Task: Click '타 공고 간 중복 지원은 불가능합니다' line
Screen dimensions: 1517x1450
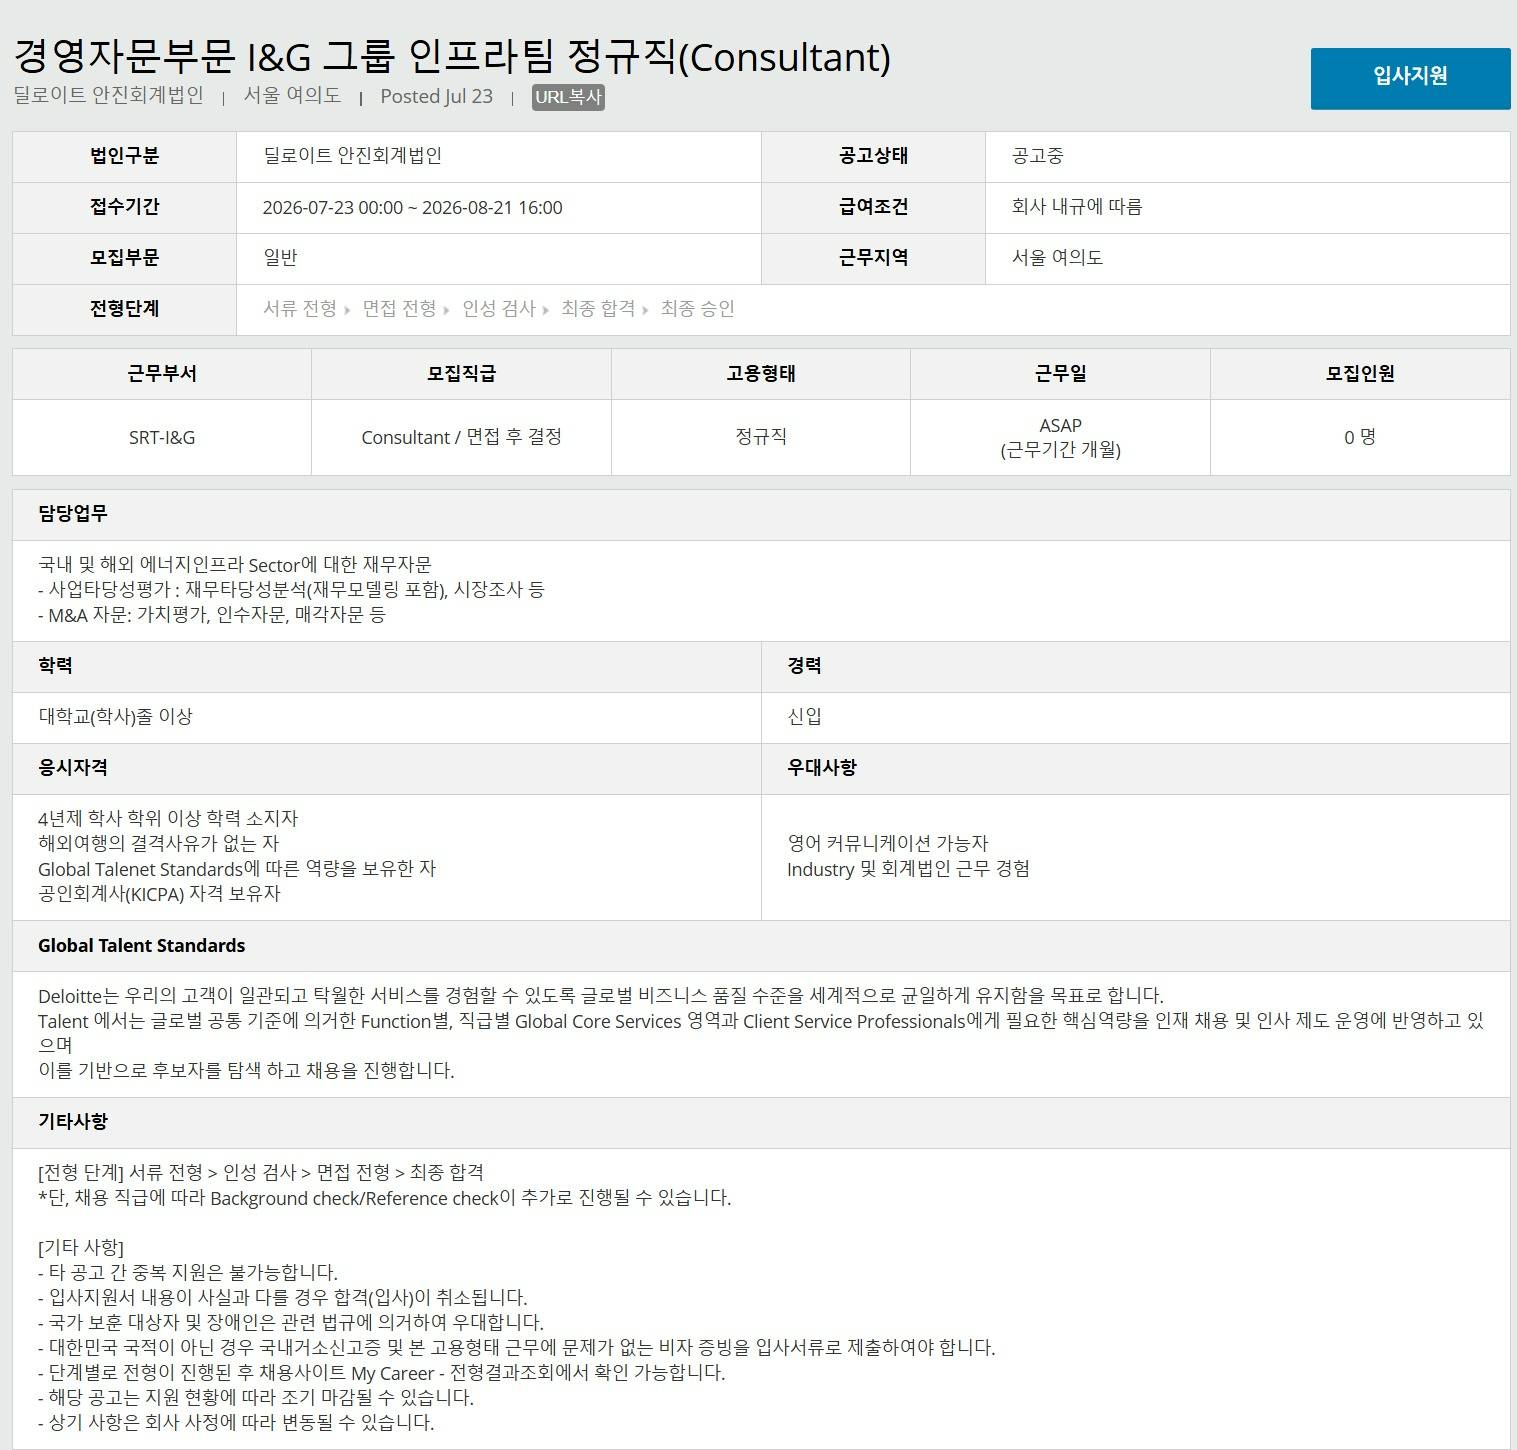Action: click(188, 1273)
